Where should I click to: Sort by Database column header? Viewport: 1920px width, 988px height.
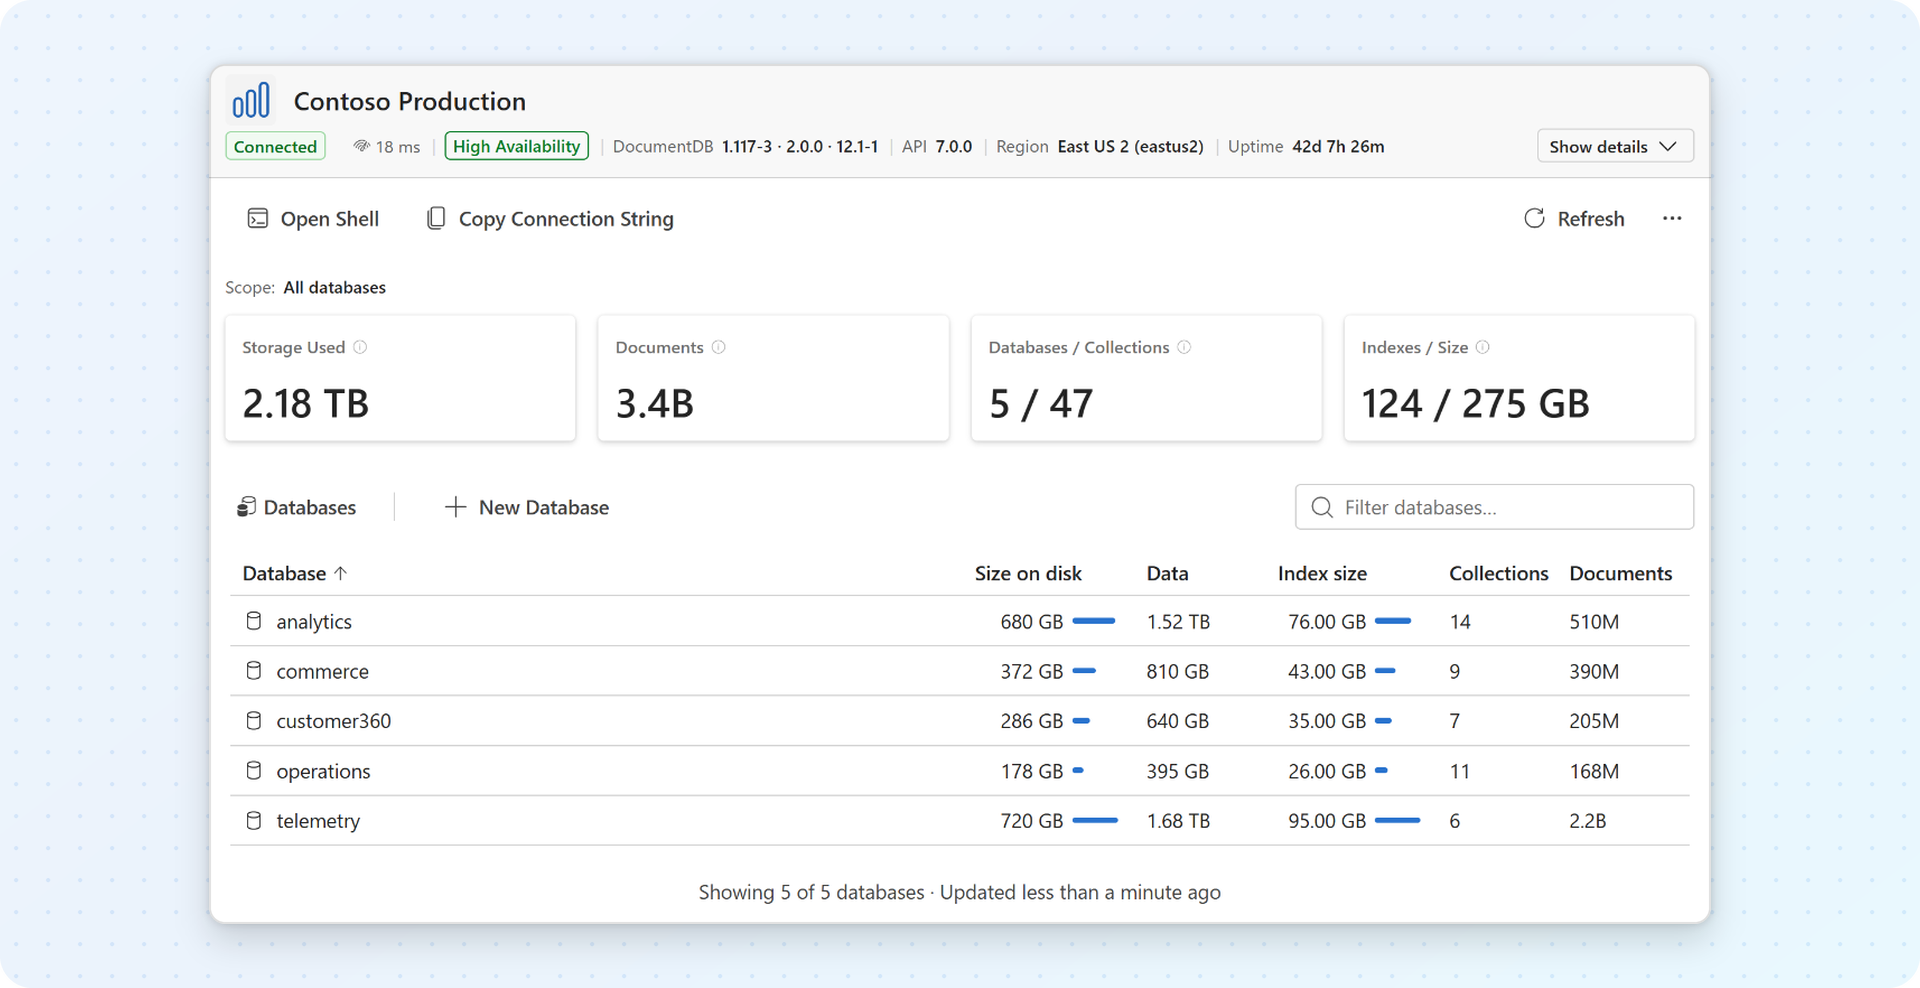click(284, 573)
